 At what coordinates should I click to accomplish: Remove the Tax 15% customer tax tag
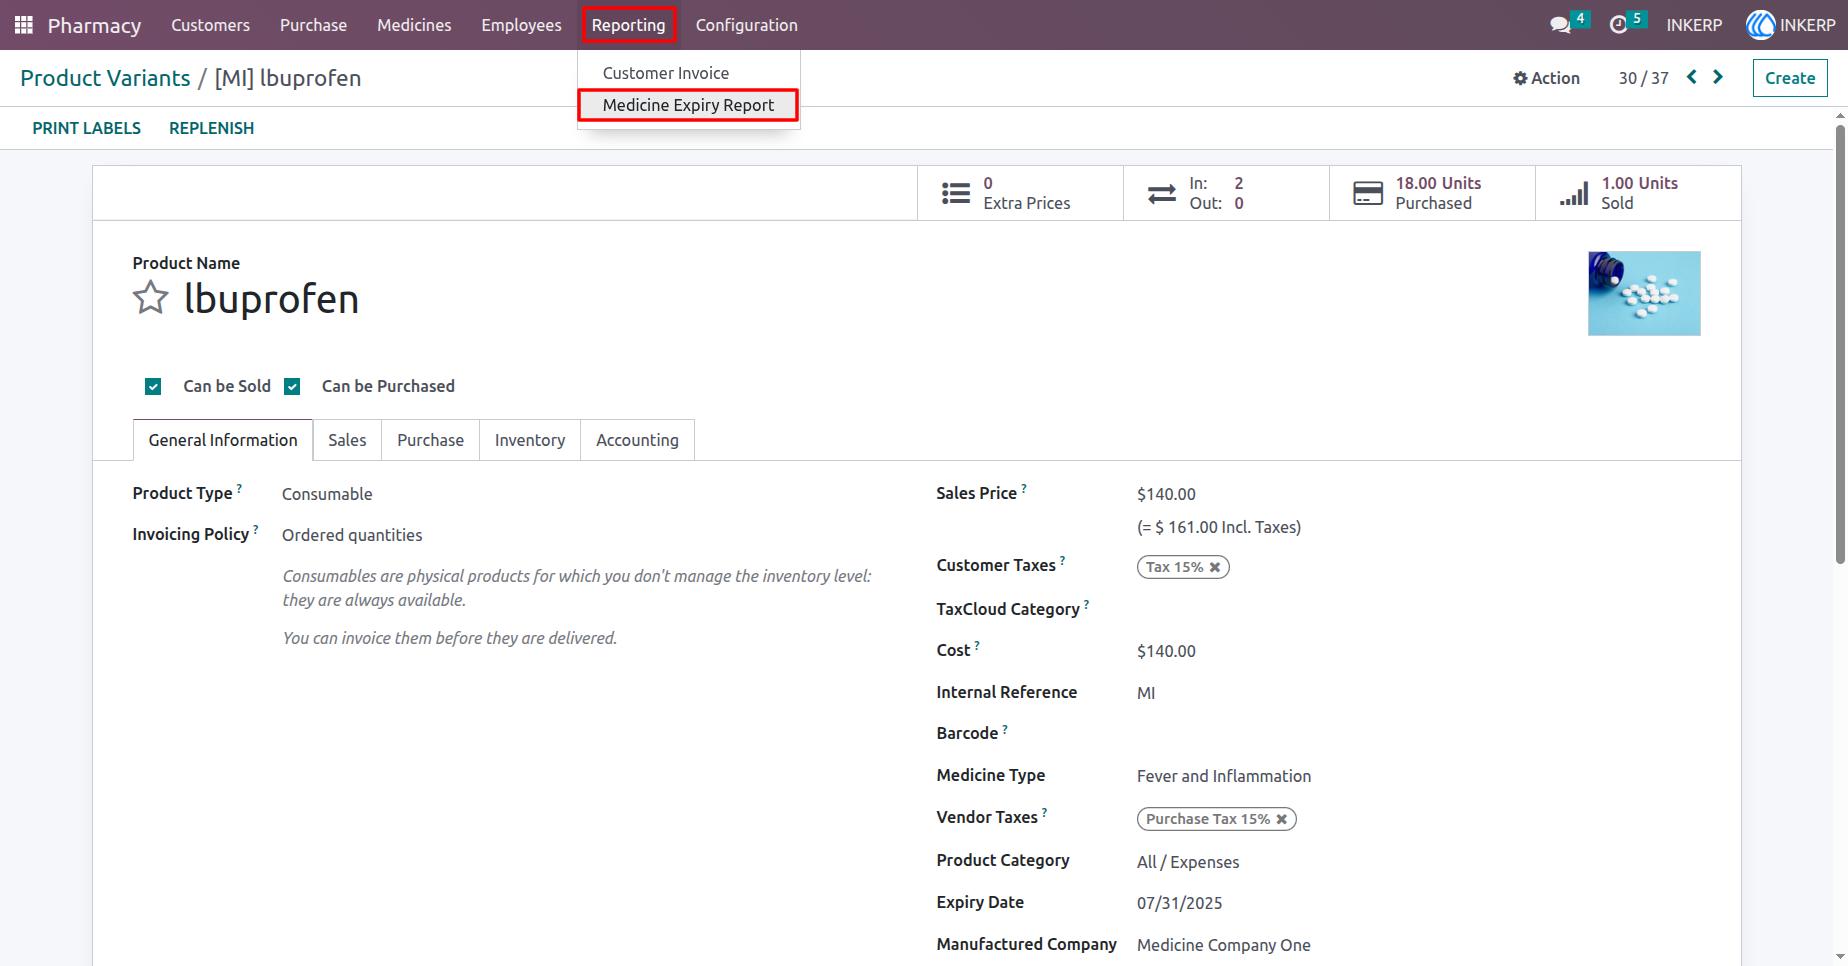(1215, 567)
